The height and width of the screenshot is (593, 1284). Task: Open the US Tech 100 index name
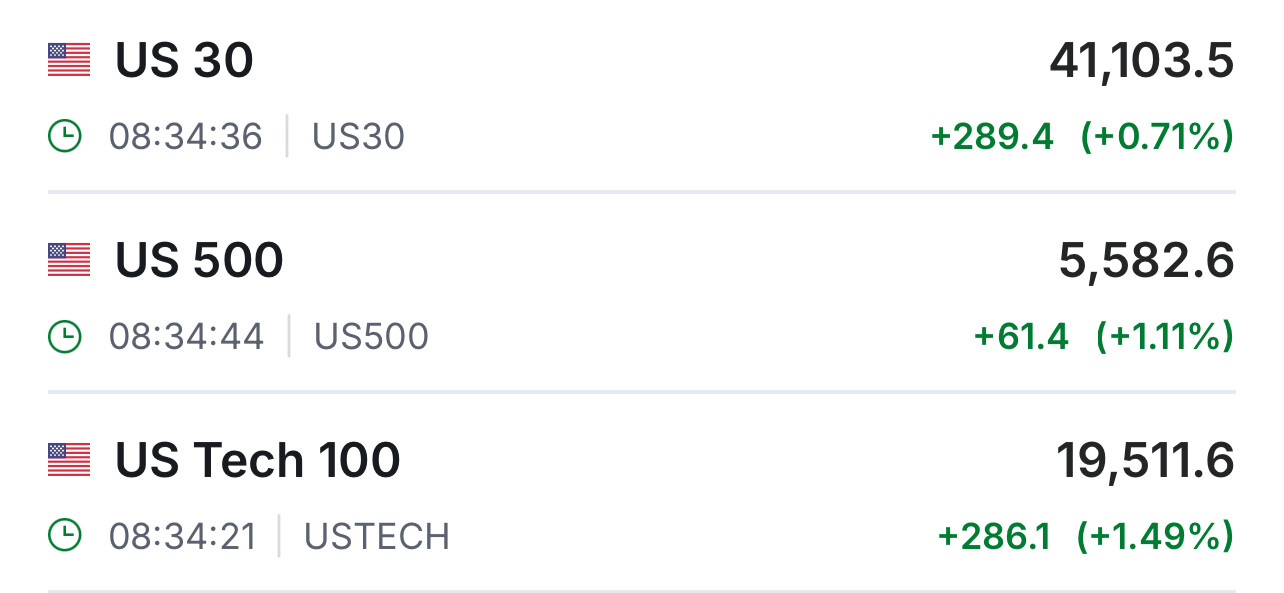(x=257, y=461)
